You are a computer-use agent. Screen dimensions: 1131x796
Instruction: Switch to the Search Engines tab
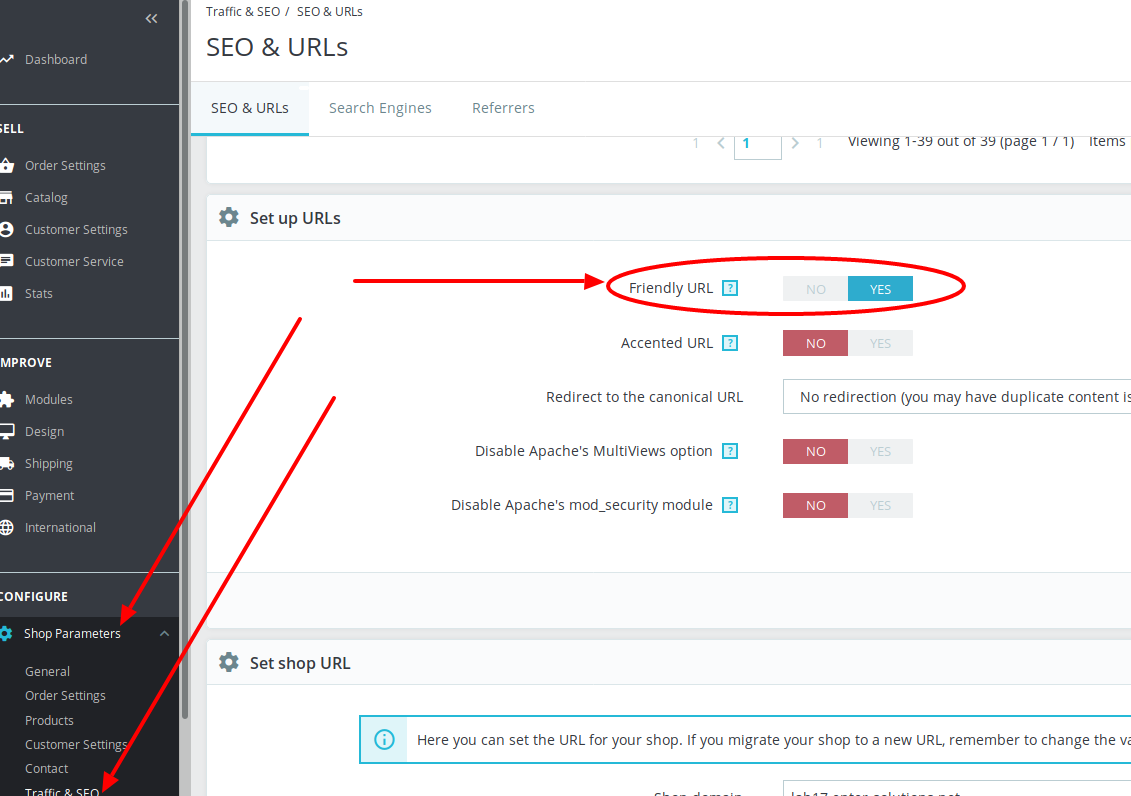380,108
